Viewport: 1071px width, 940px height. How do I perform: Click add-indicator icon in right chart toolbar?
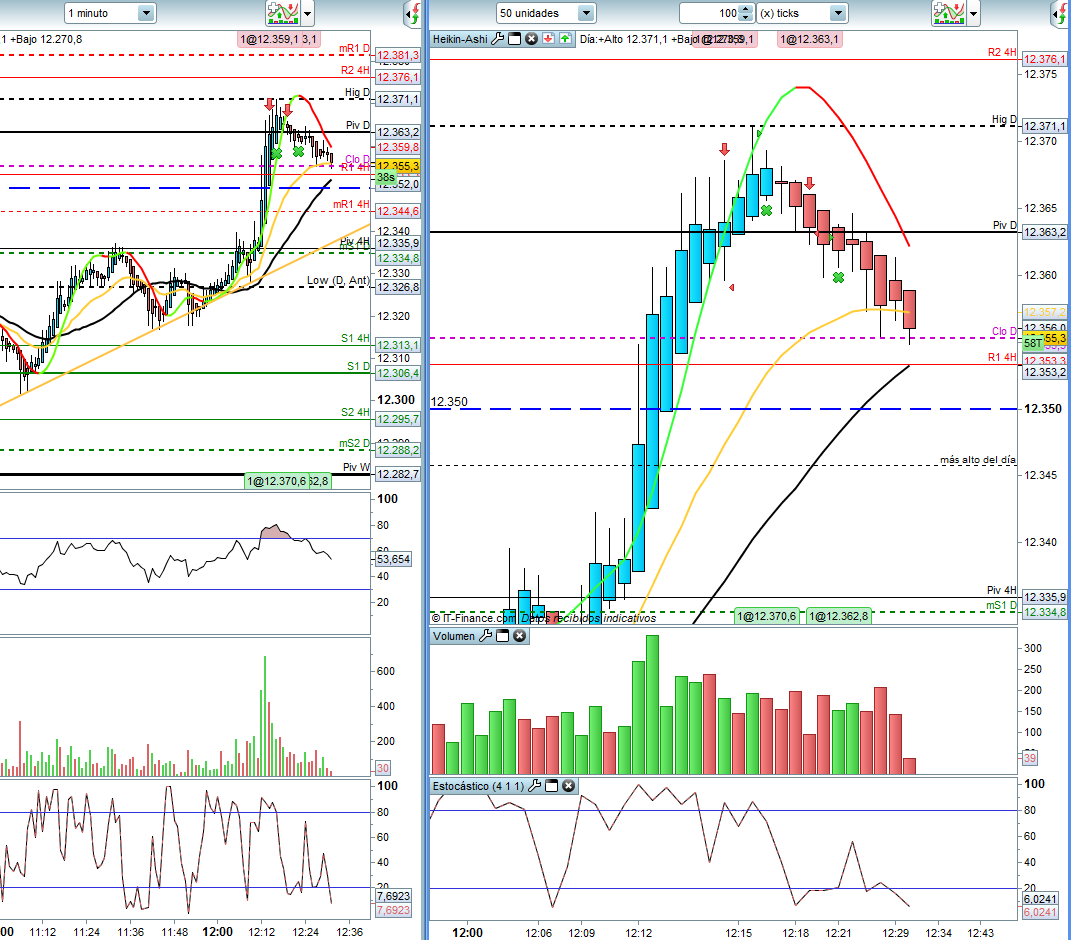pos(949,13)
